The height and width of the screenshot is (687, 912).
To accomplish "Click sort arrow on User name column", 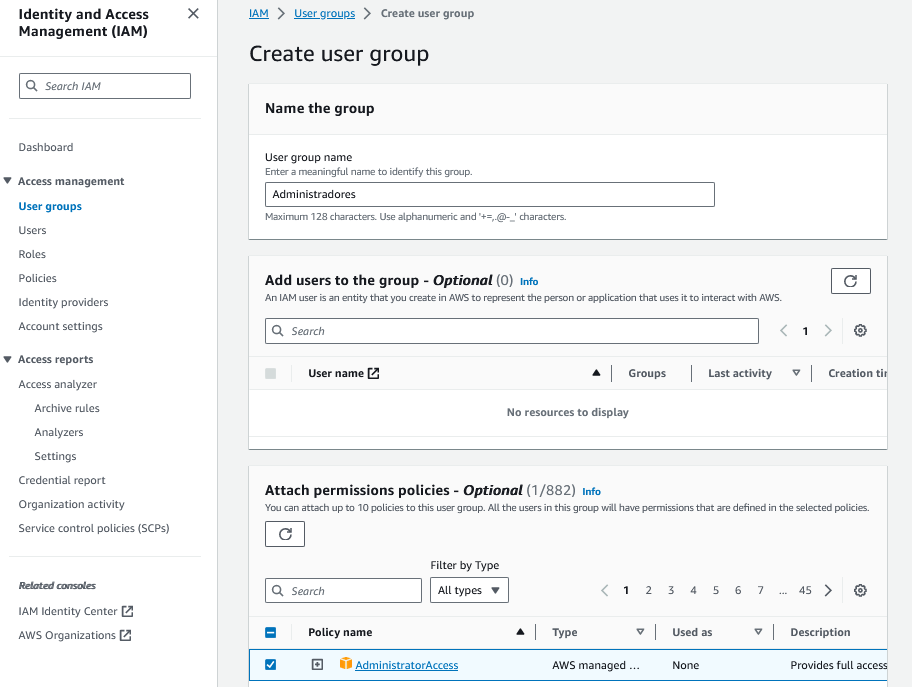I will pyautogui.click(x=596, y=372).
